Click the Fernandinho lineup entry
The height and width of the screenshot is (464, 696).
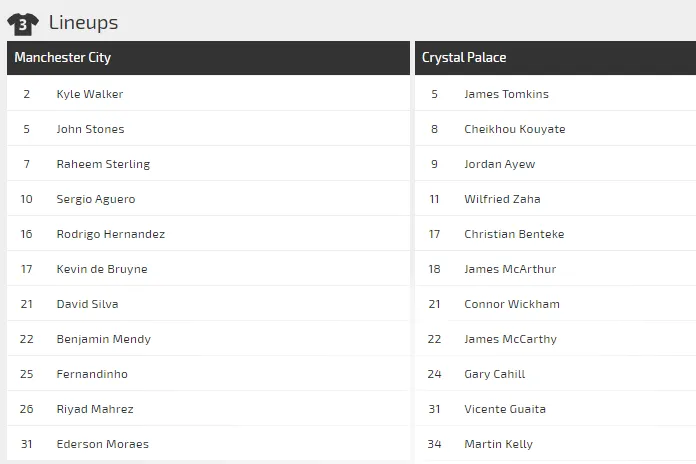tap(92, 374)
